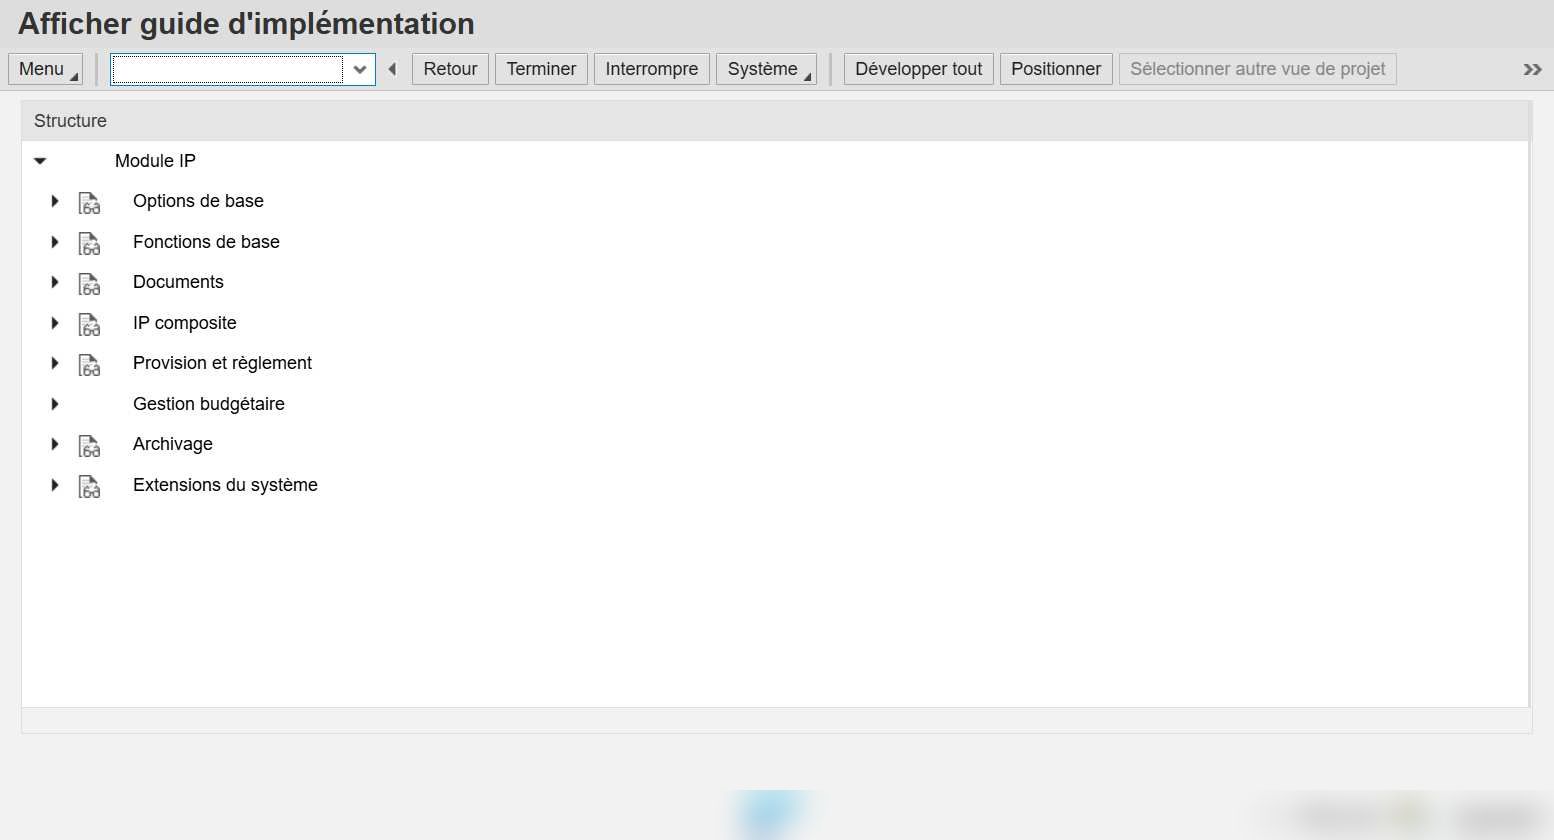Open documentation icon for IP composite
This screenshot has height=840, width=1554.
[x=90, y=324]
